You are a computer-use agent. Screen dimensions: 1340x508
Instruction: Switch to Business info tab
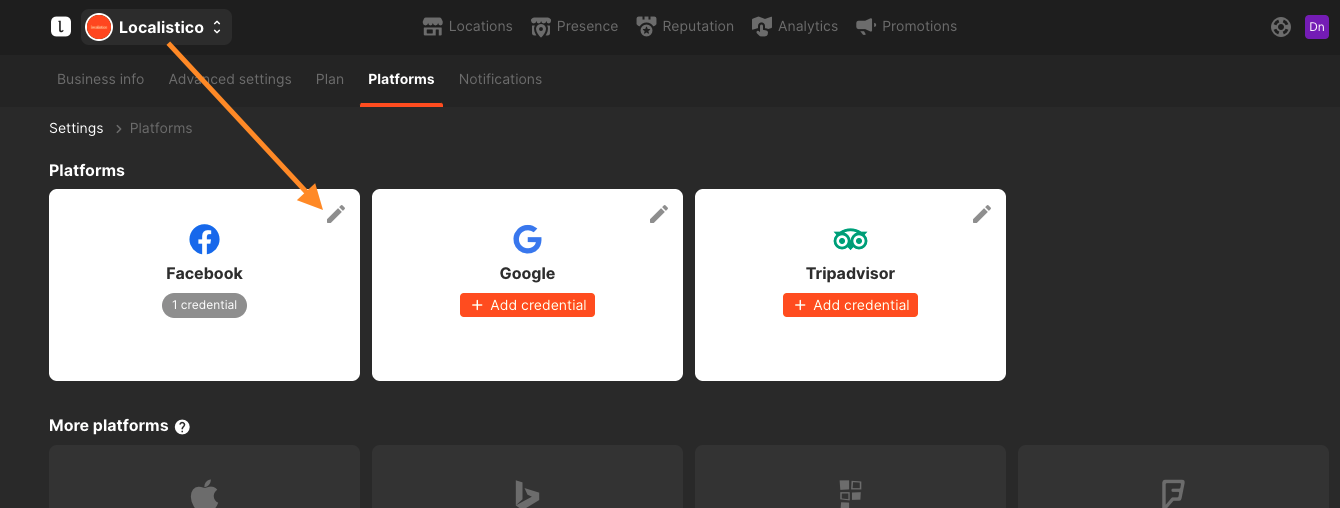(101, 79)
